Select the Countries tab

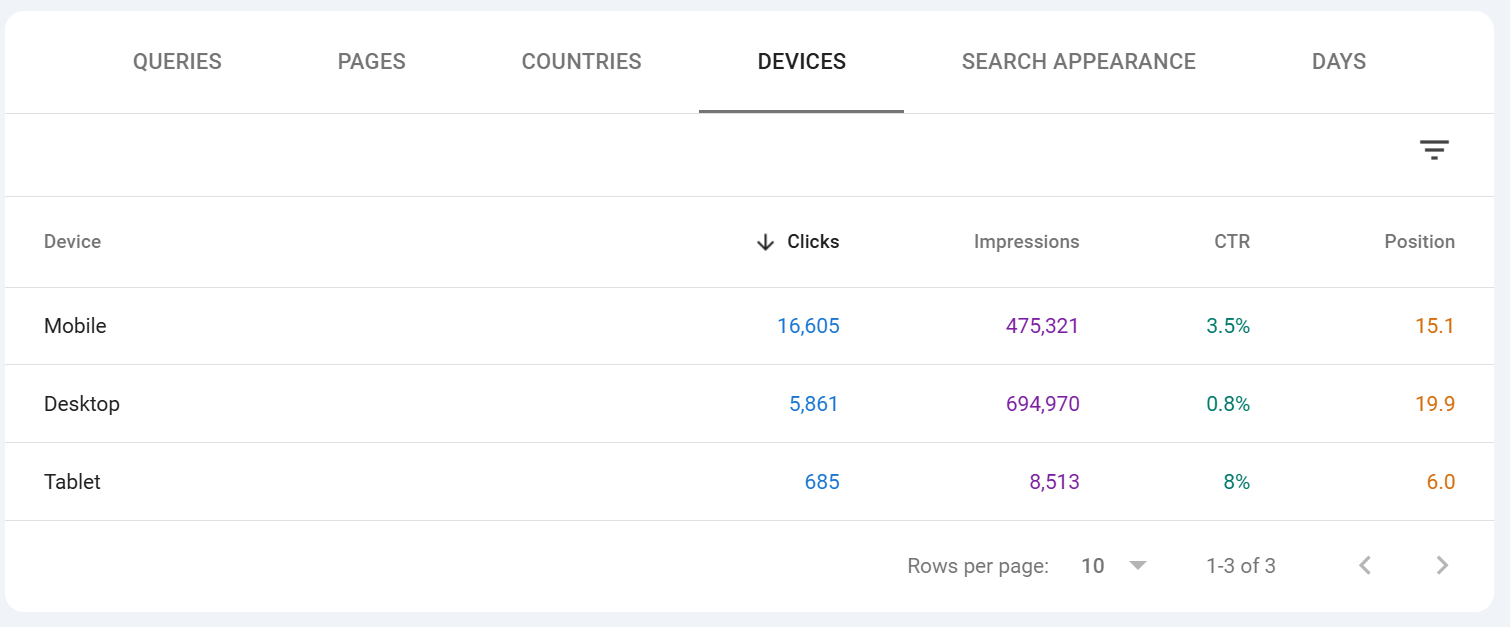tap(581, 62)
